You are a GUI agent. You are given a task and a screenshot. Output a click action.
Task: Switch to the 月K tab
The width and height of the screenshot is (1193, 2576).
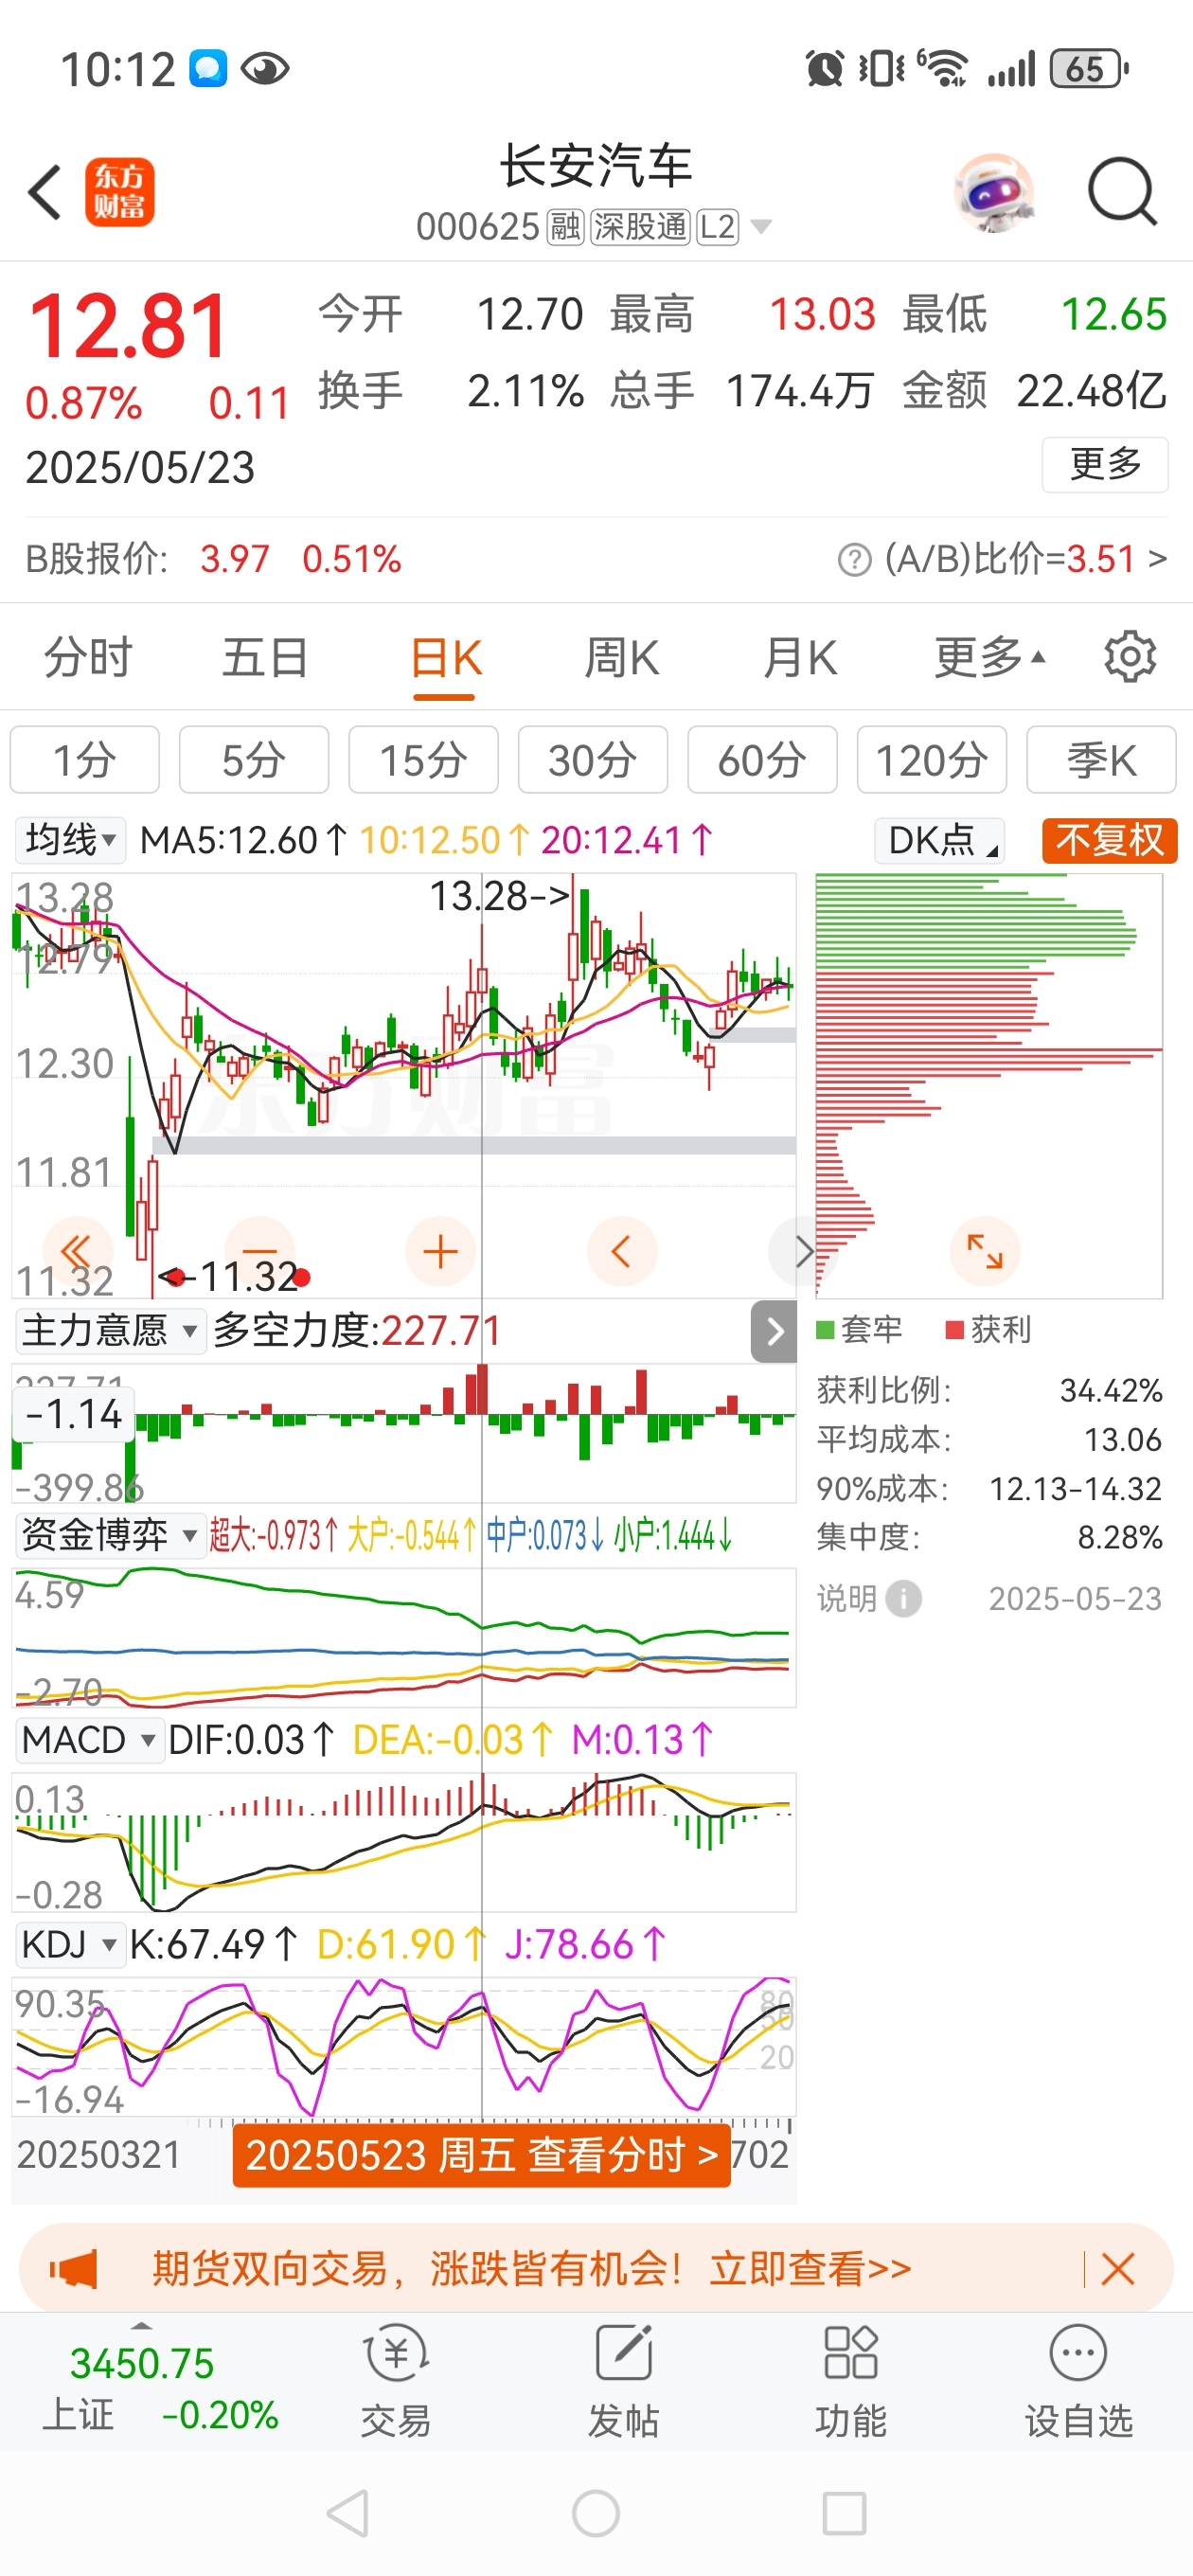(800, 657)
